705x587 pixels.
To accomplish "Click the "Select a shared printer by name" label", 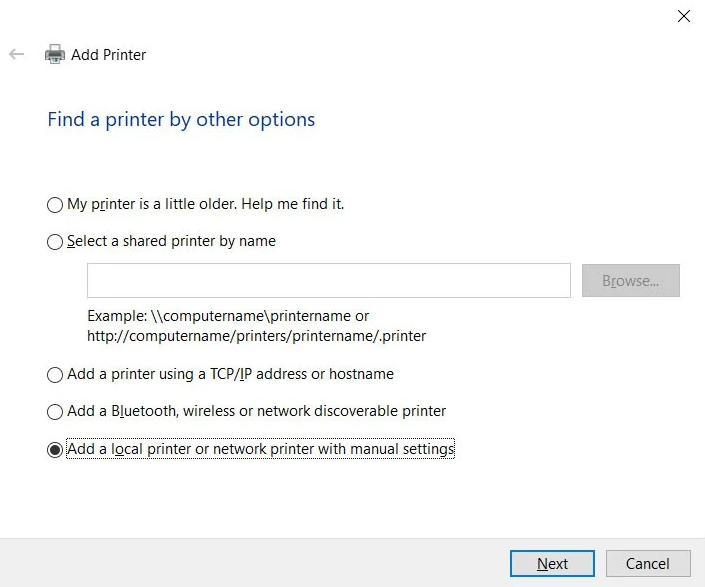I will [171, 241].
